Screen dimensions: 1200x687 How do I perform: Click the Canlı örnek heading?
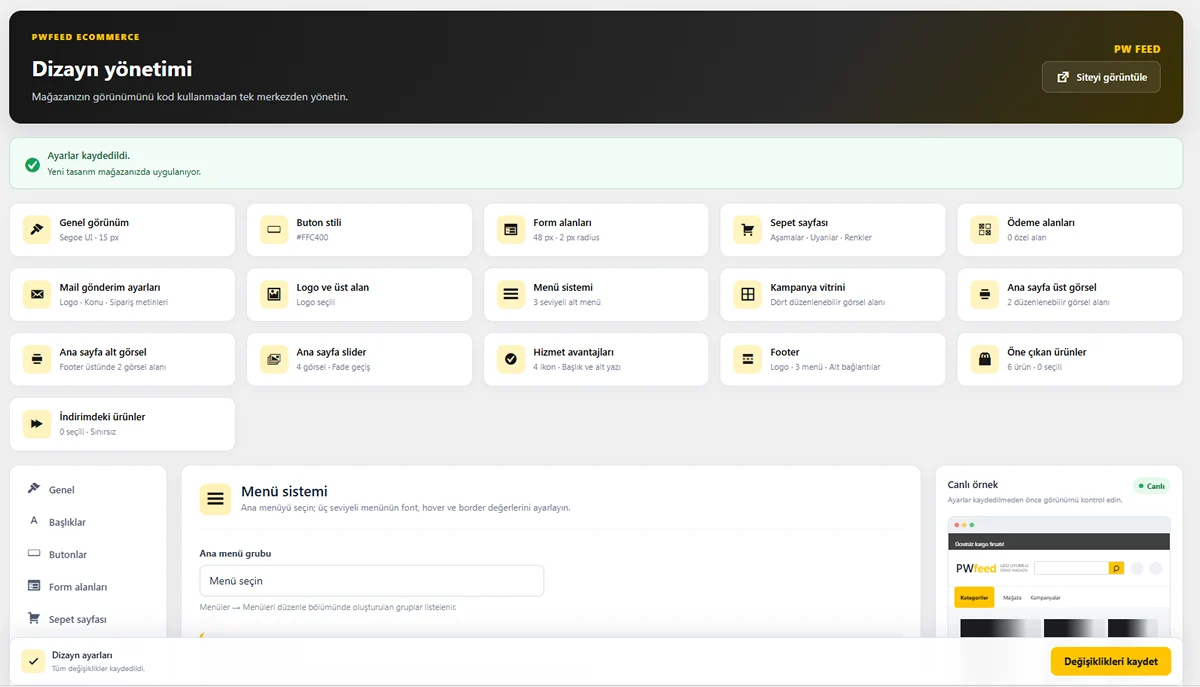click(973, 485)
